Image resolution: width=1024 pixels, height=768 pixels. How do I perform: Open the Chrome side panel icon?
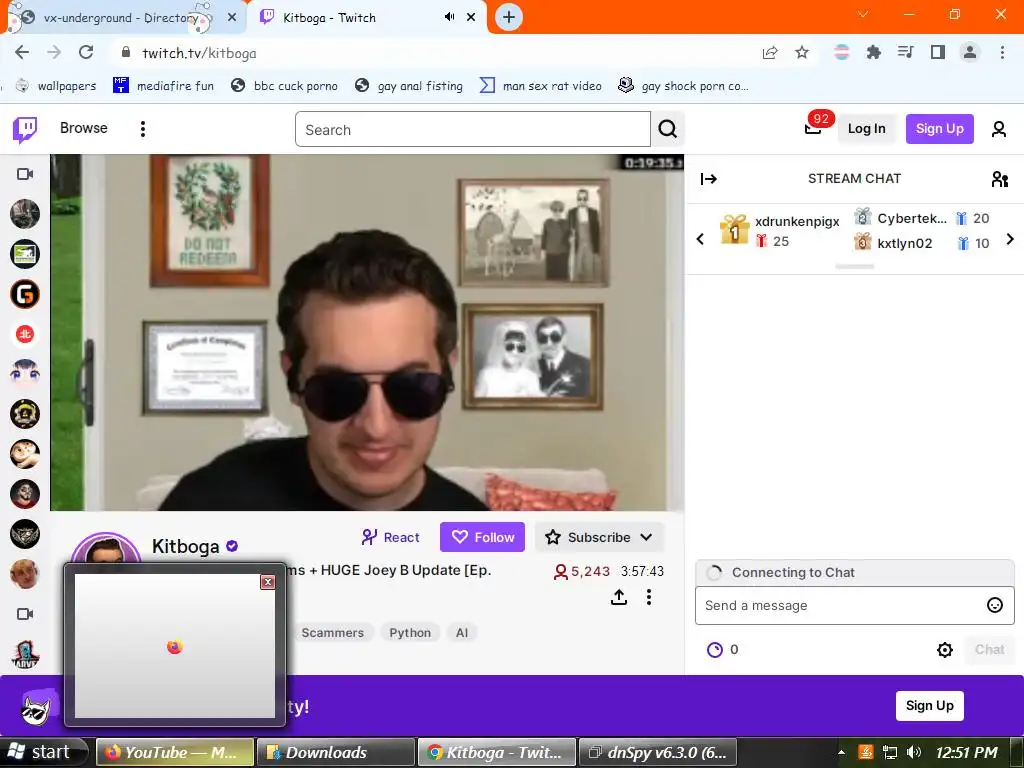tap(938, 52)
